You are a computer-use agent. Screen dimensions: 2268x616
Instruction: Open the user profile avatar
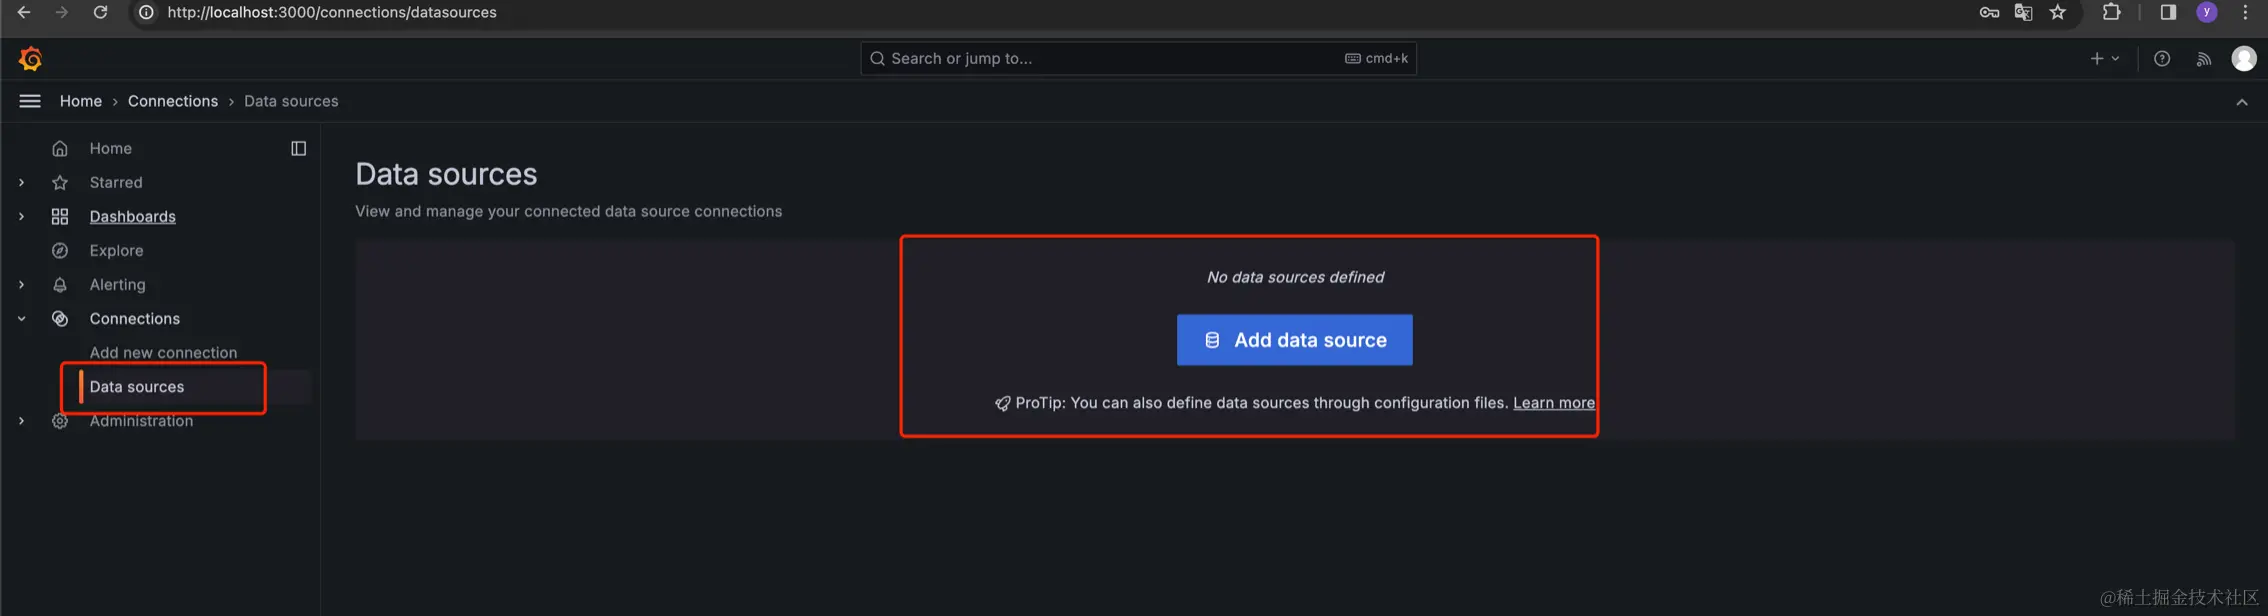[2244, 59]
